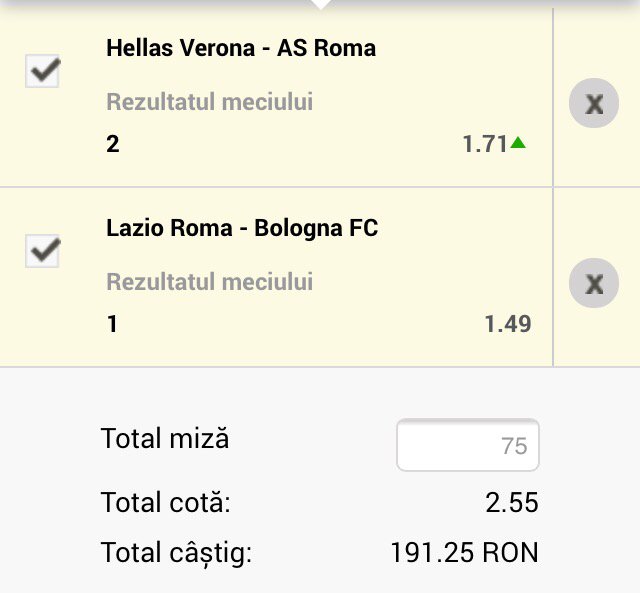The height and width of the screenshot is (593, 640).
Task: Open the Lazio Roma - Bologna FC match title
Action: (x=242, y=228)
